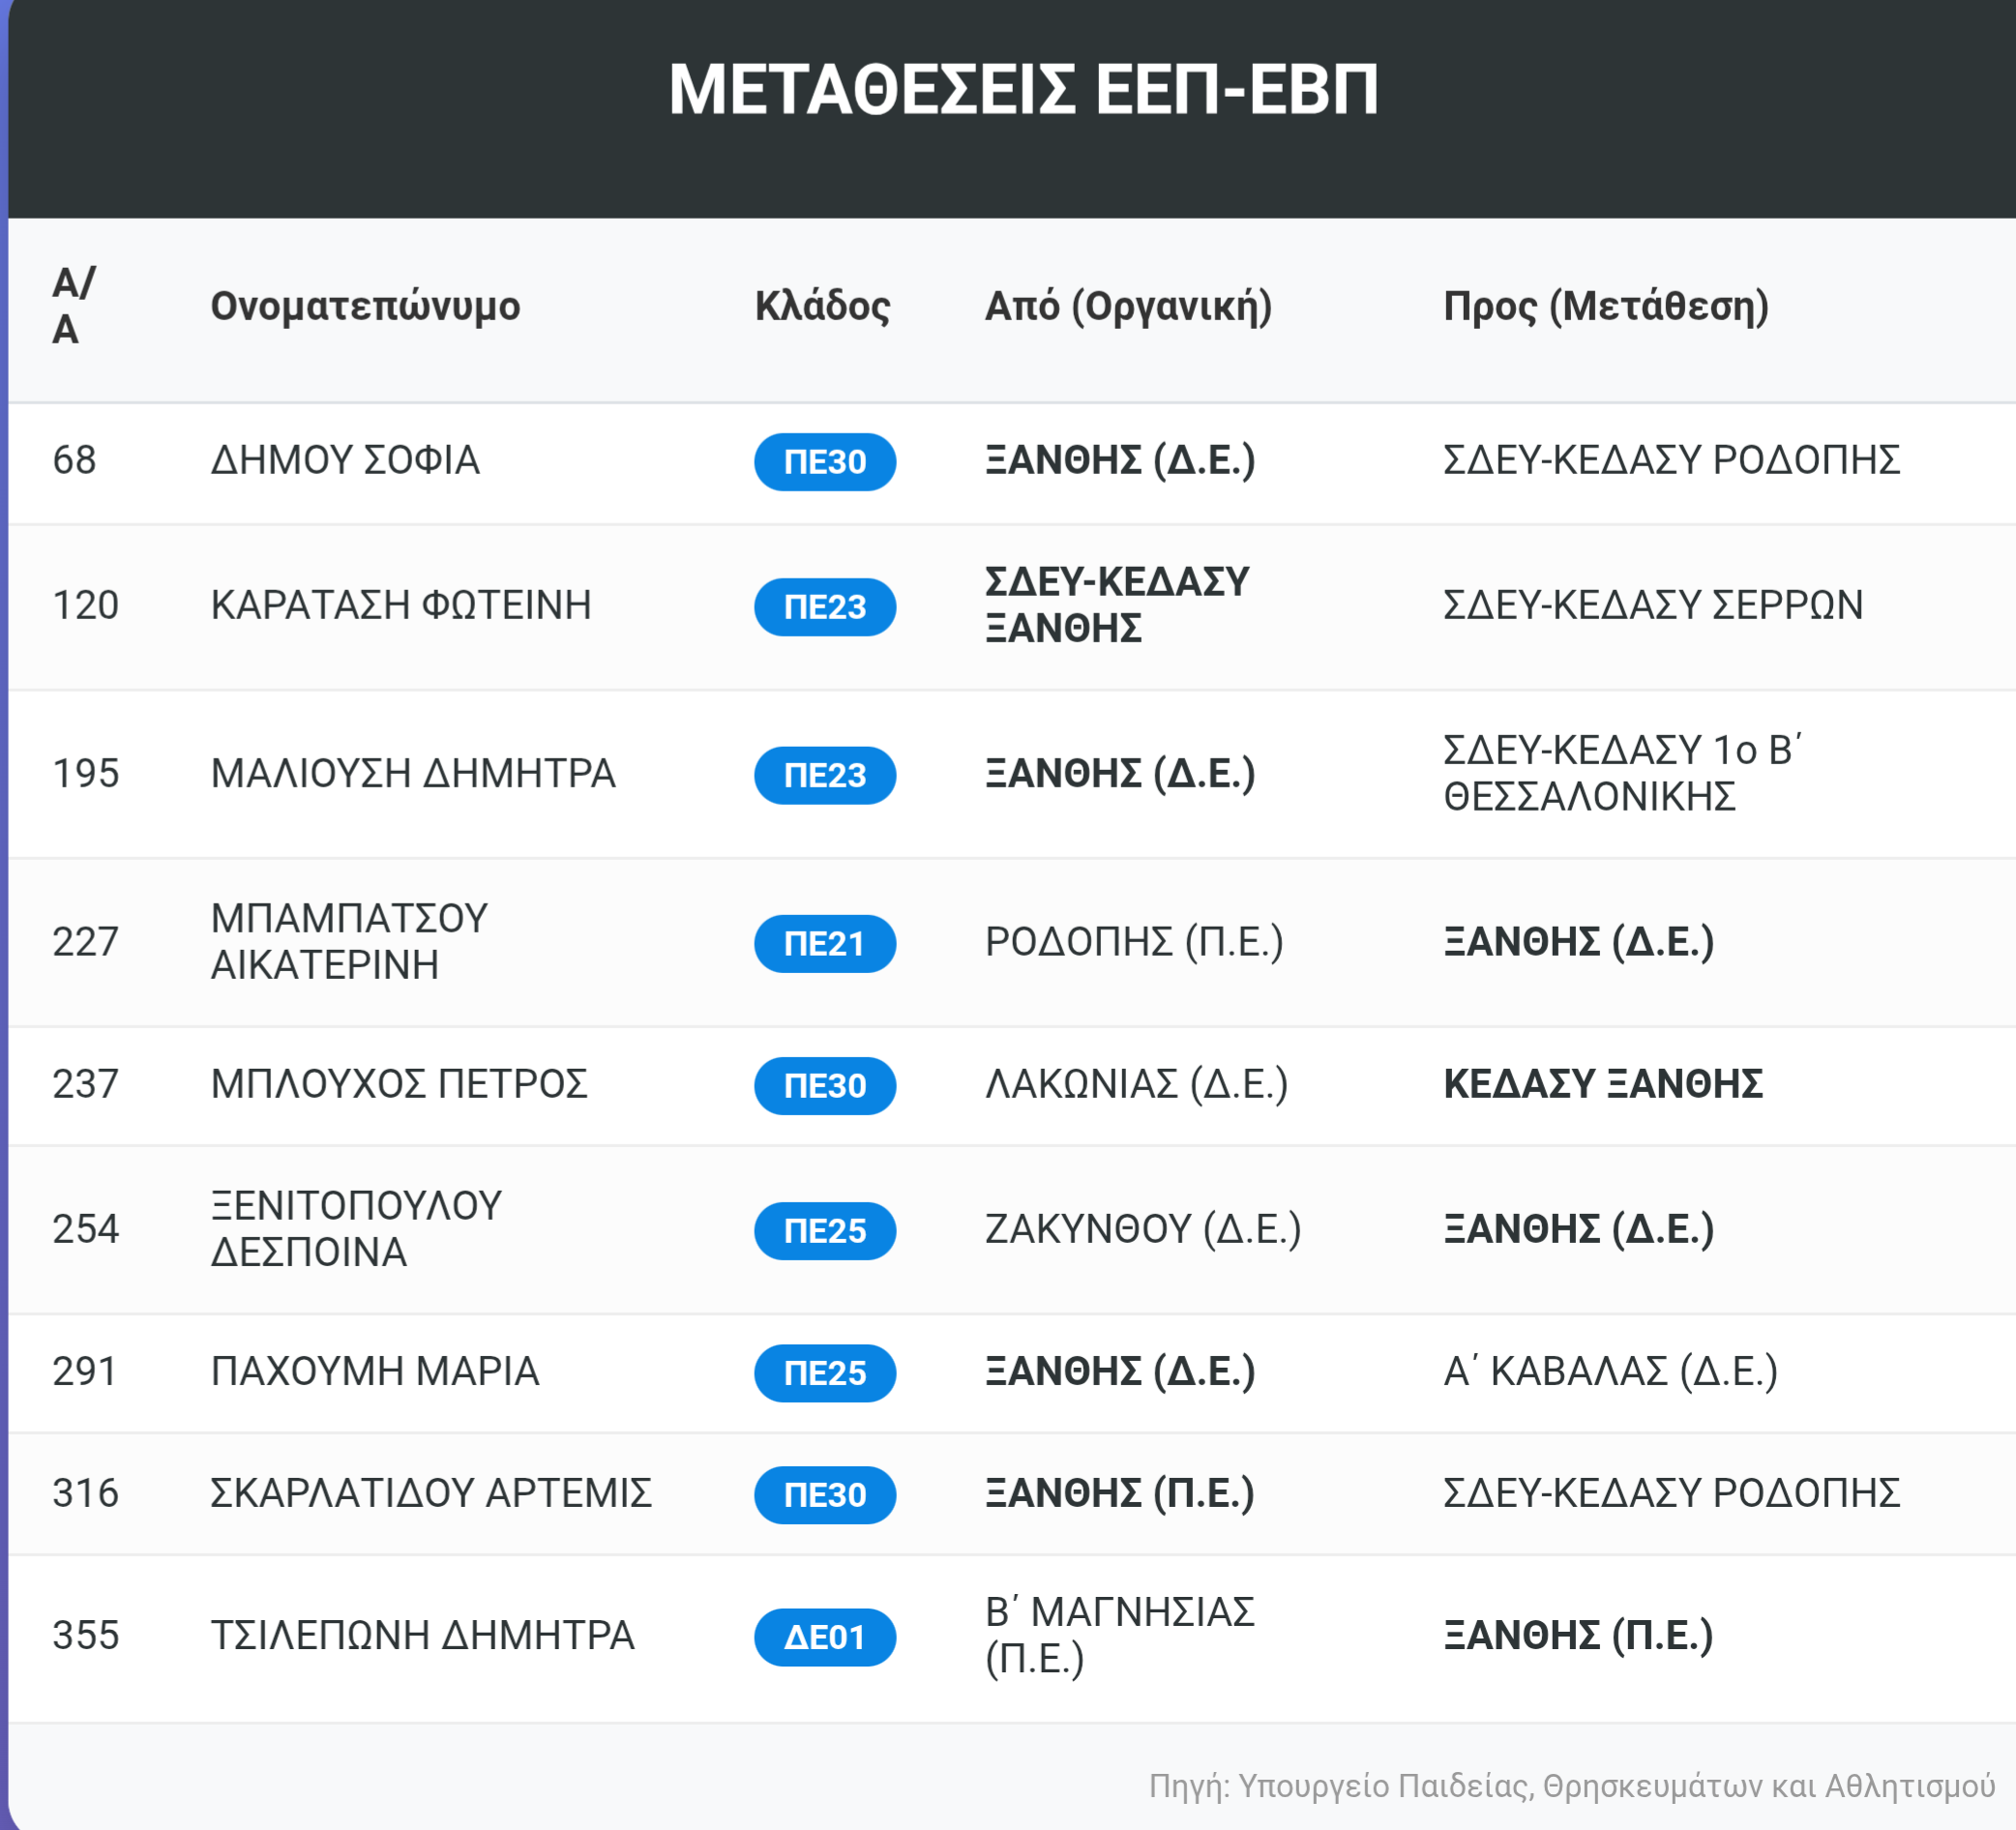Select the name ΞΕΝΙΤΟΠΟΥΛΟΥ ΔΕΣΠΟΙΝΑ
This screenshot has width=2016, height=1830.
tap(356, 1229)
